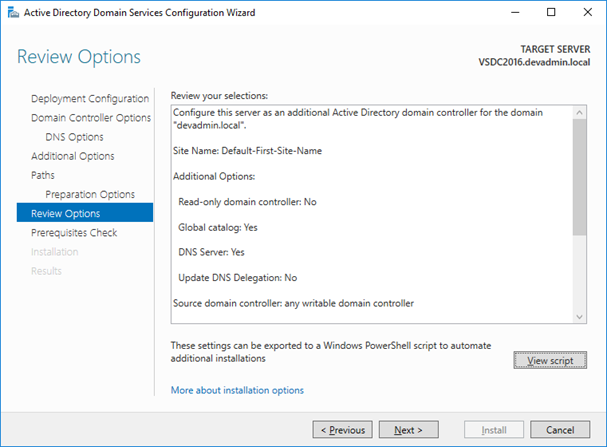This screenshot has height=447, width=607.
Task: Cancel the configuration wizard
Action: tap(560, 430)
